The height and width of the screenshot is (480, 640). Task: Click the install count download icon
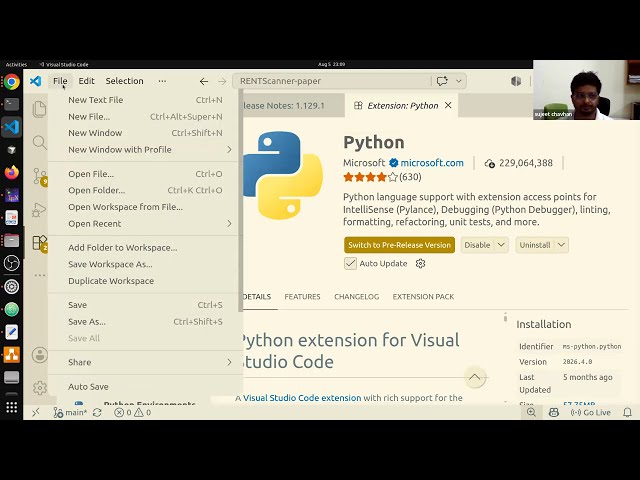[489, 163]
